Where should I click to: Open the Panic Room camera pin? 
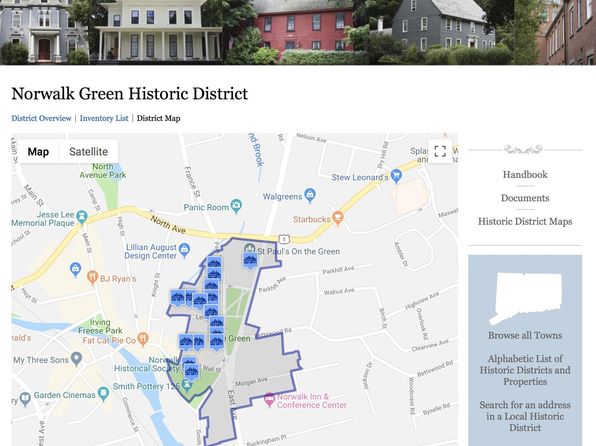236,206
